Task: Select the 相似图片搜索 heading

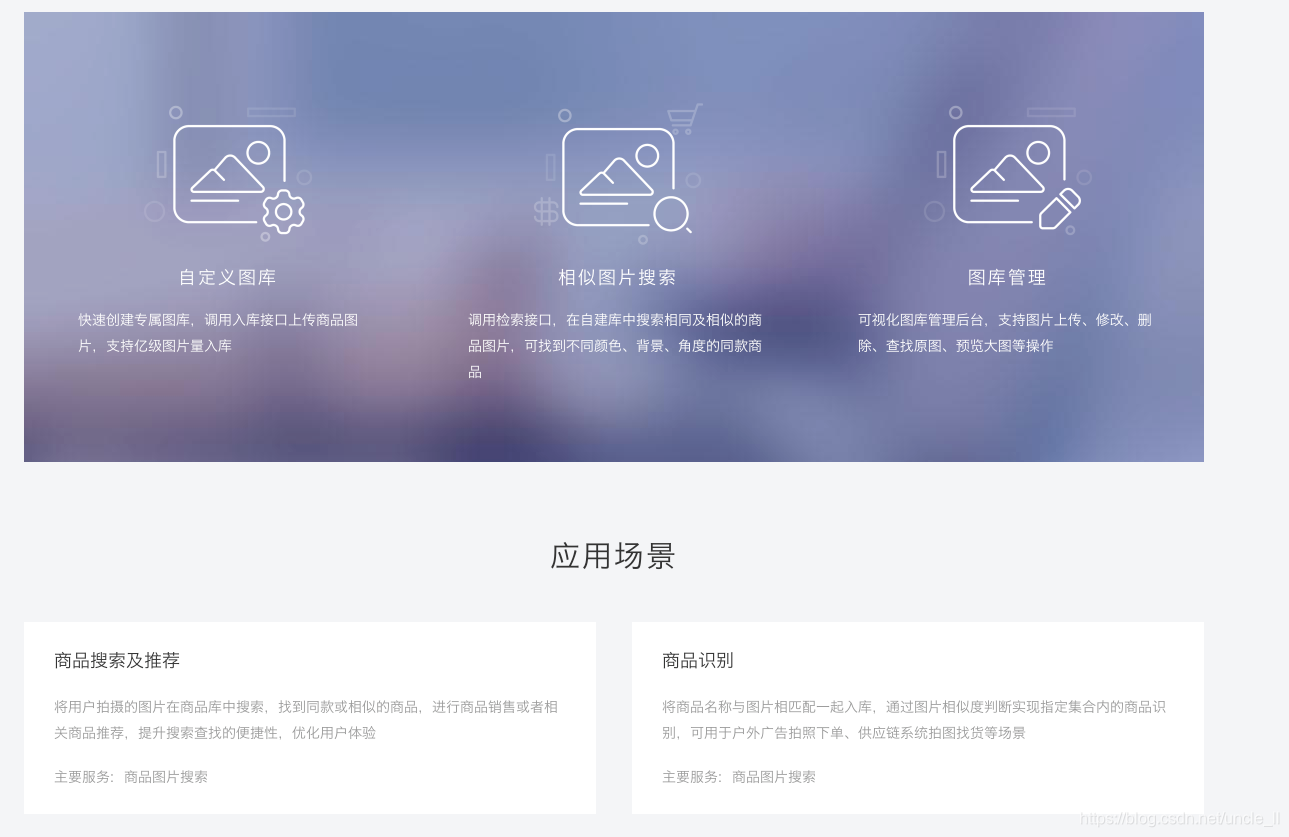Action: tap(617, 278)
